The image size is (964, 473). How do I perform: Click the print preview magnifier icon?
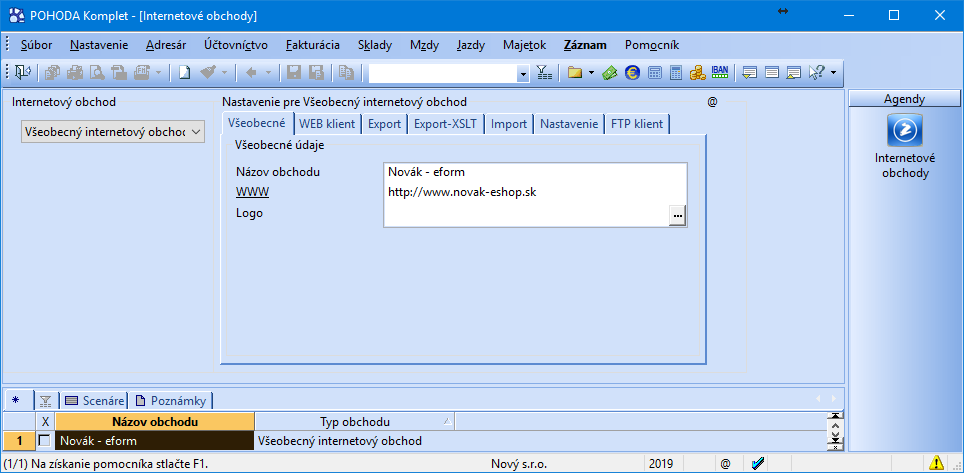coord(97,73)
